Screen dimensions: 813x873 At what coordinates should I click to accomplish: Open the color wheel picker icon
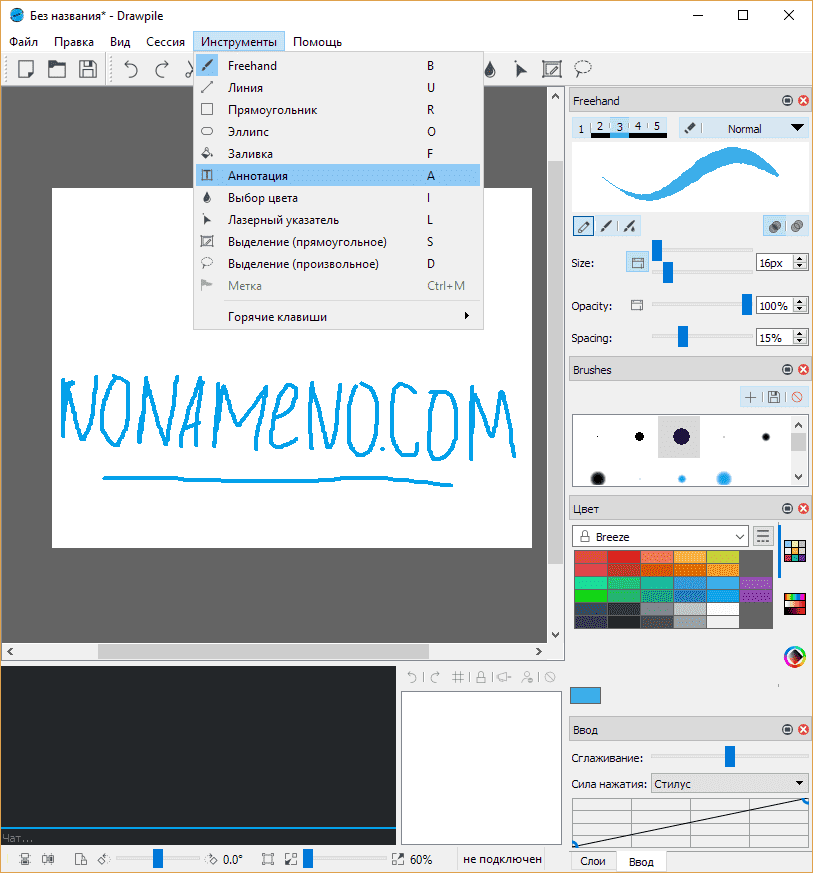tap(795, 656)
